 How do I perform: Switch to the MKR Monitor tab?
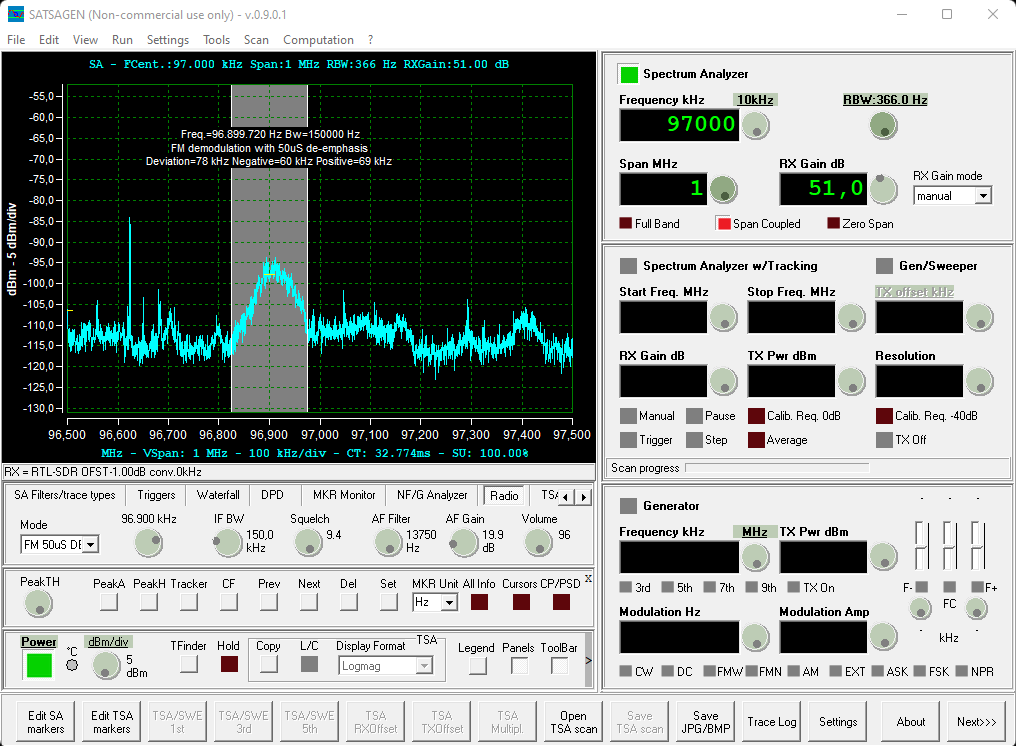point(344,495)
